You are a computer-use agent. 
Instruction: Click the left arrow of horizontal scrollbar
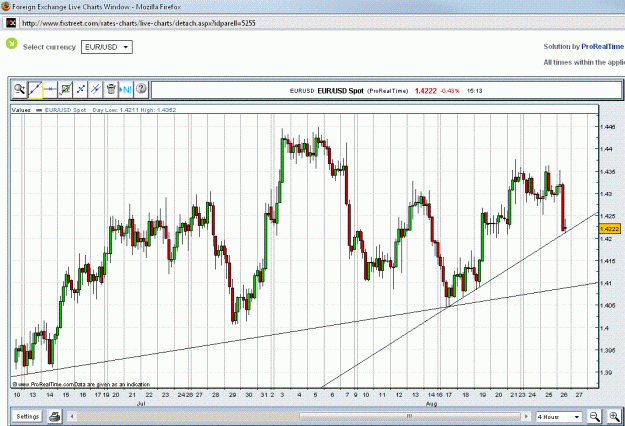(72, 417)
